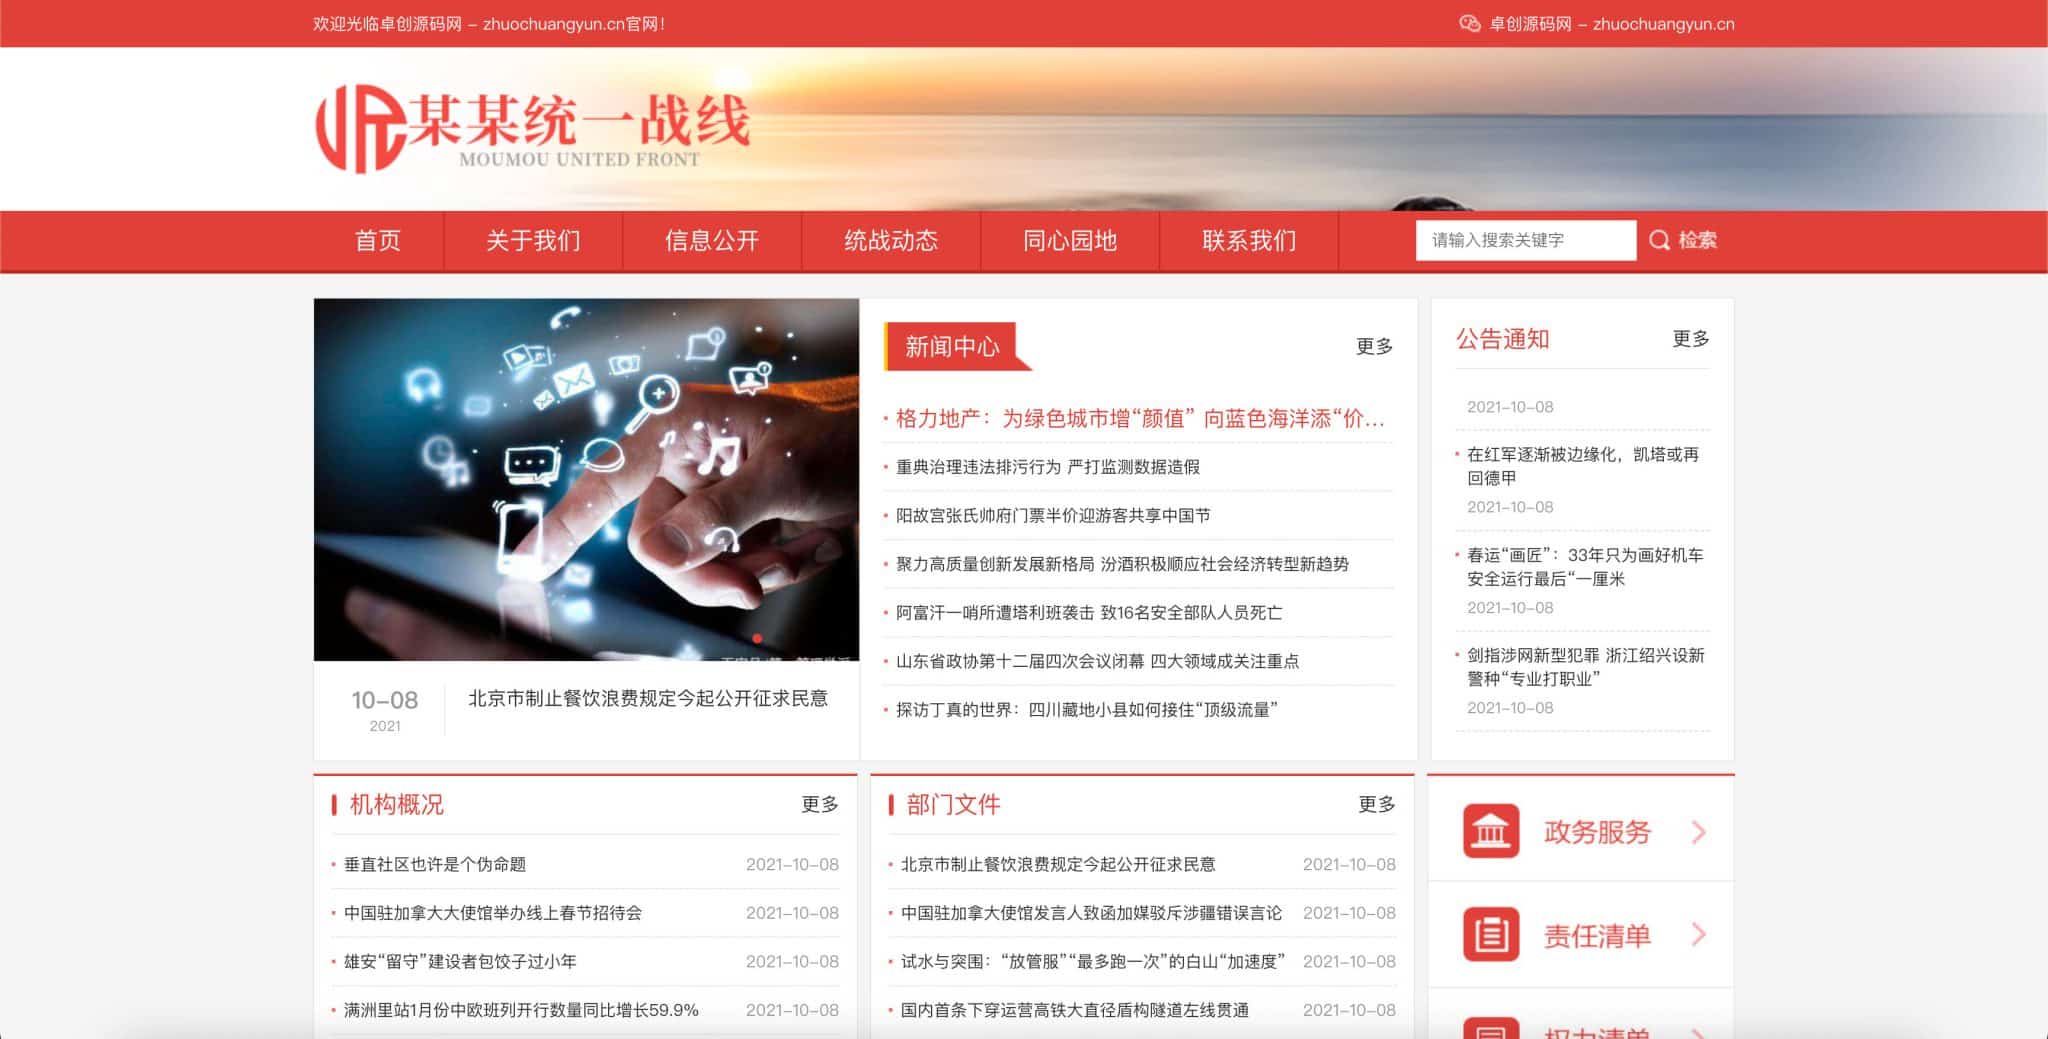Open 阿富汗一哨所遭塔利班袭击 article
This screenshot has width=2048, height=1039.
click(x=1089, y=612)
